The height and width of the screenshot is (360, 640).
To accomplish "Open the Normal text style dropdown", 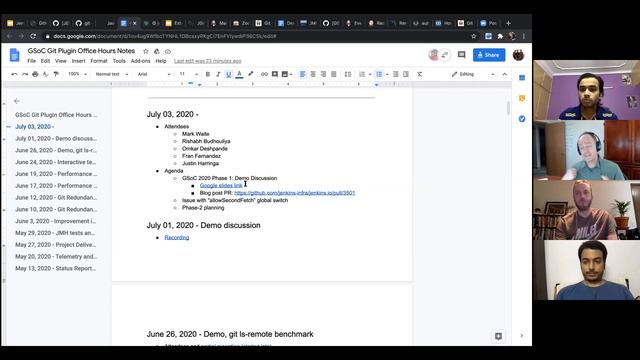I will tap(112, 74).
